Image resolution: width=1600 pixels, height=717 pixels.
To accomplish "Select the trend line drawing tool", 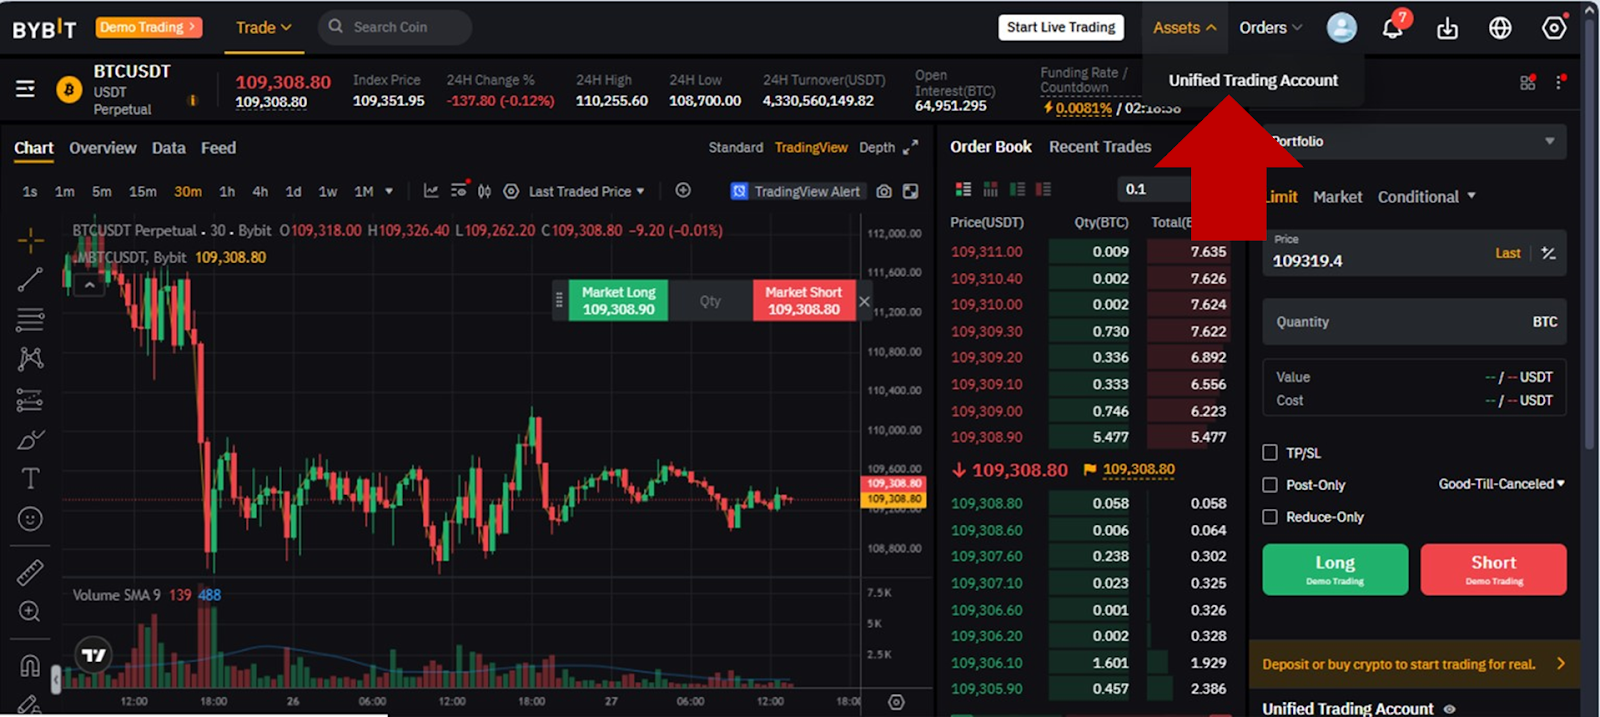I will 30,280.
